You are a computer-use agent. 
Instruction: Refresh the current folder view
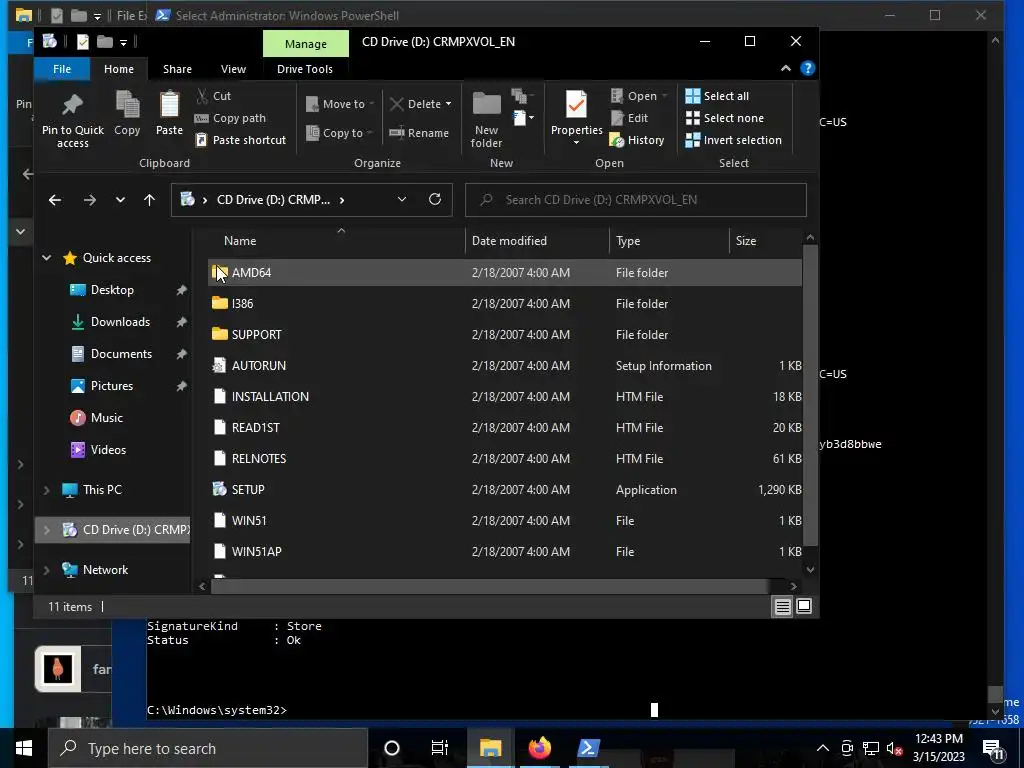(435, 199)
